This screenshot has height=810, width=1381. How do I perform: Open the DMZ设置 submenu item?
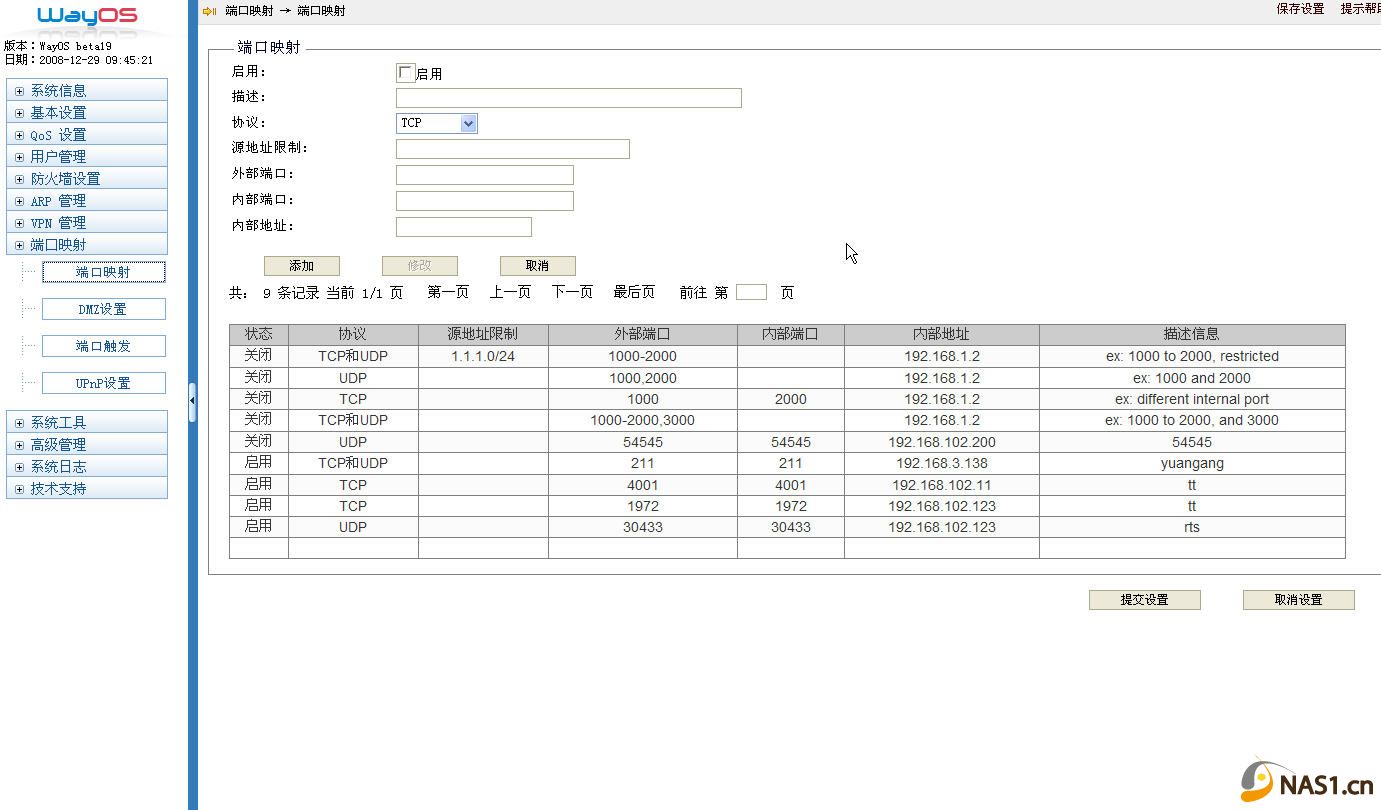pos(103,309)
